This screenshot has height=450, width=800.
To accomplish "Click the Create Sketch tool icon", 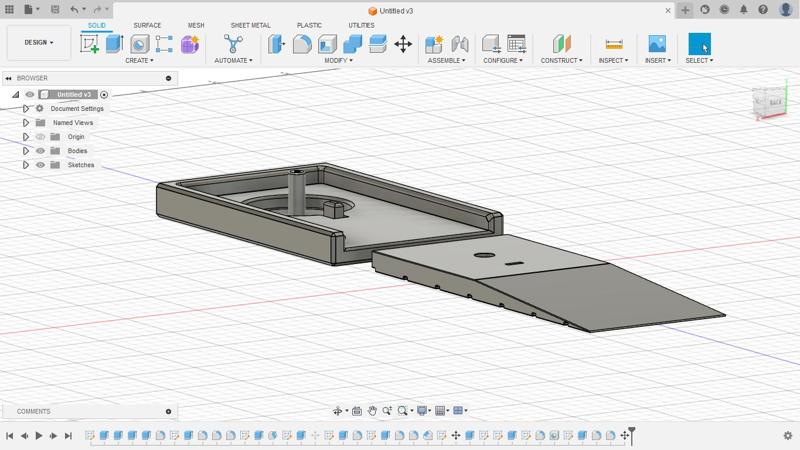I will [90, 44].
